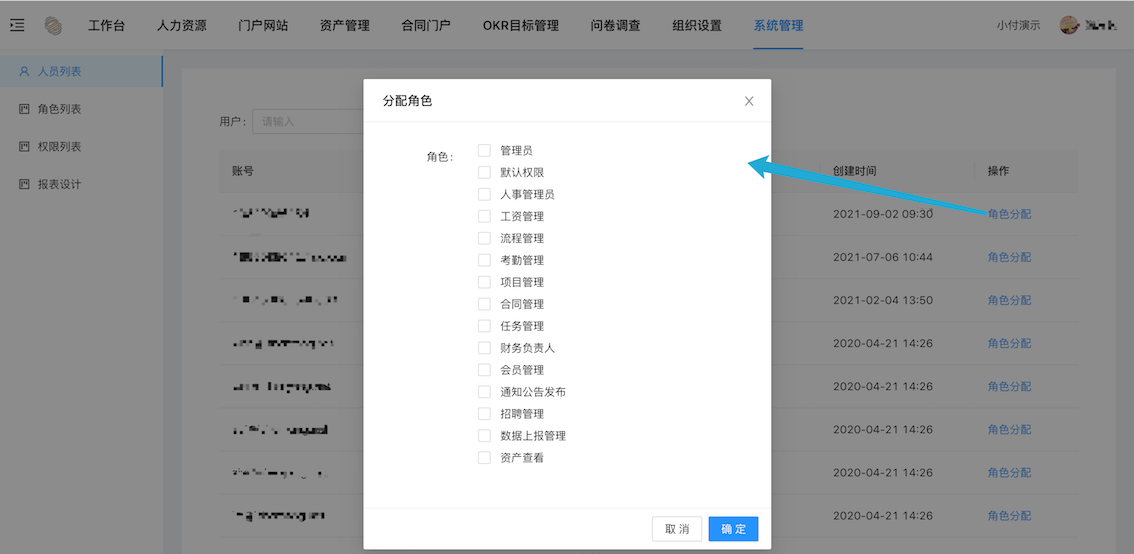Click 角色分配 for the 2021-09-02 09:30 row
This screenshot has width=1134, height=554.
tap(1010, 214)
